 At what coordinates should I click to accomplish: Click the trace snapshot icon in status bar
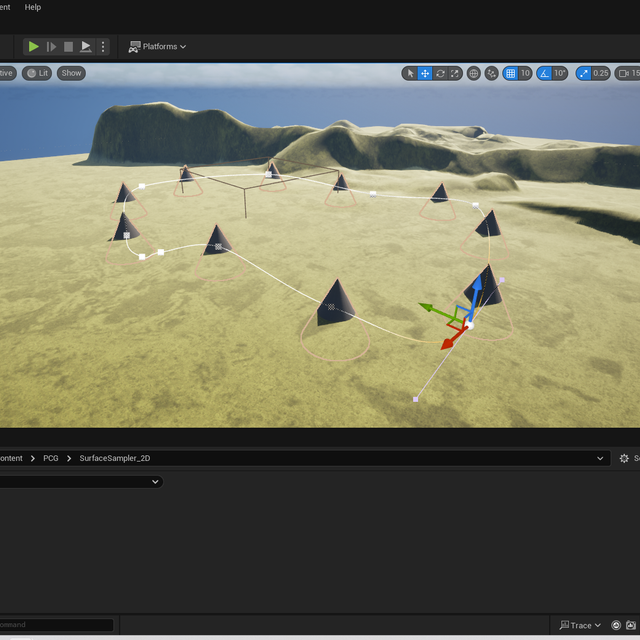pos(631,625)
